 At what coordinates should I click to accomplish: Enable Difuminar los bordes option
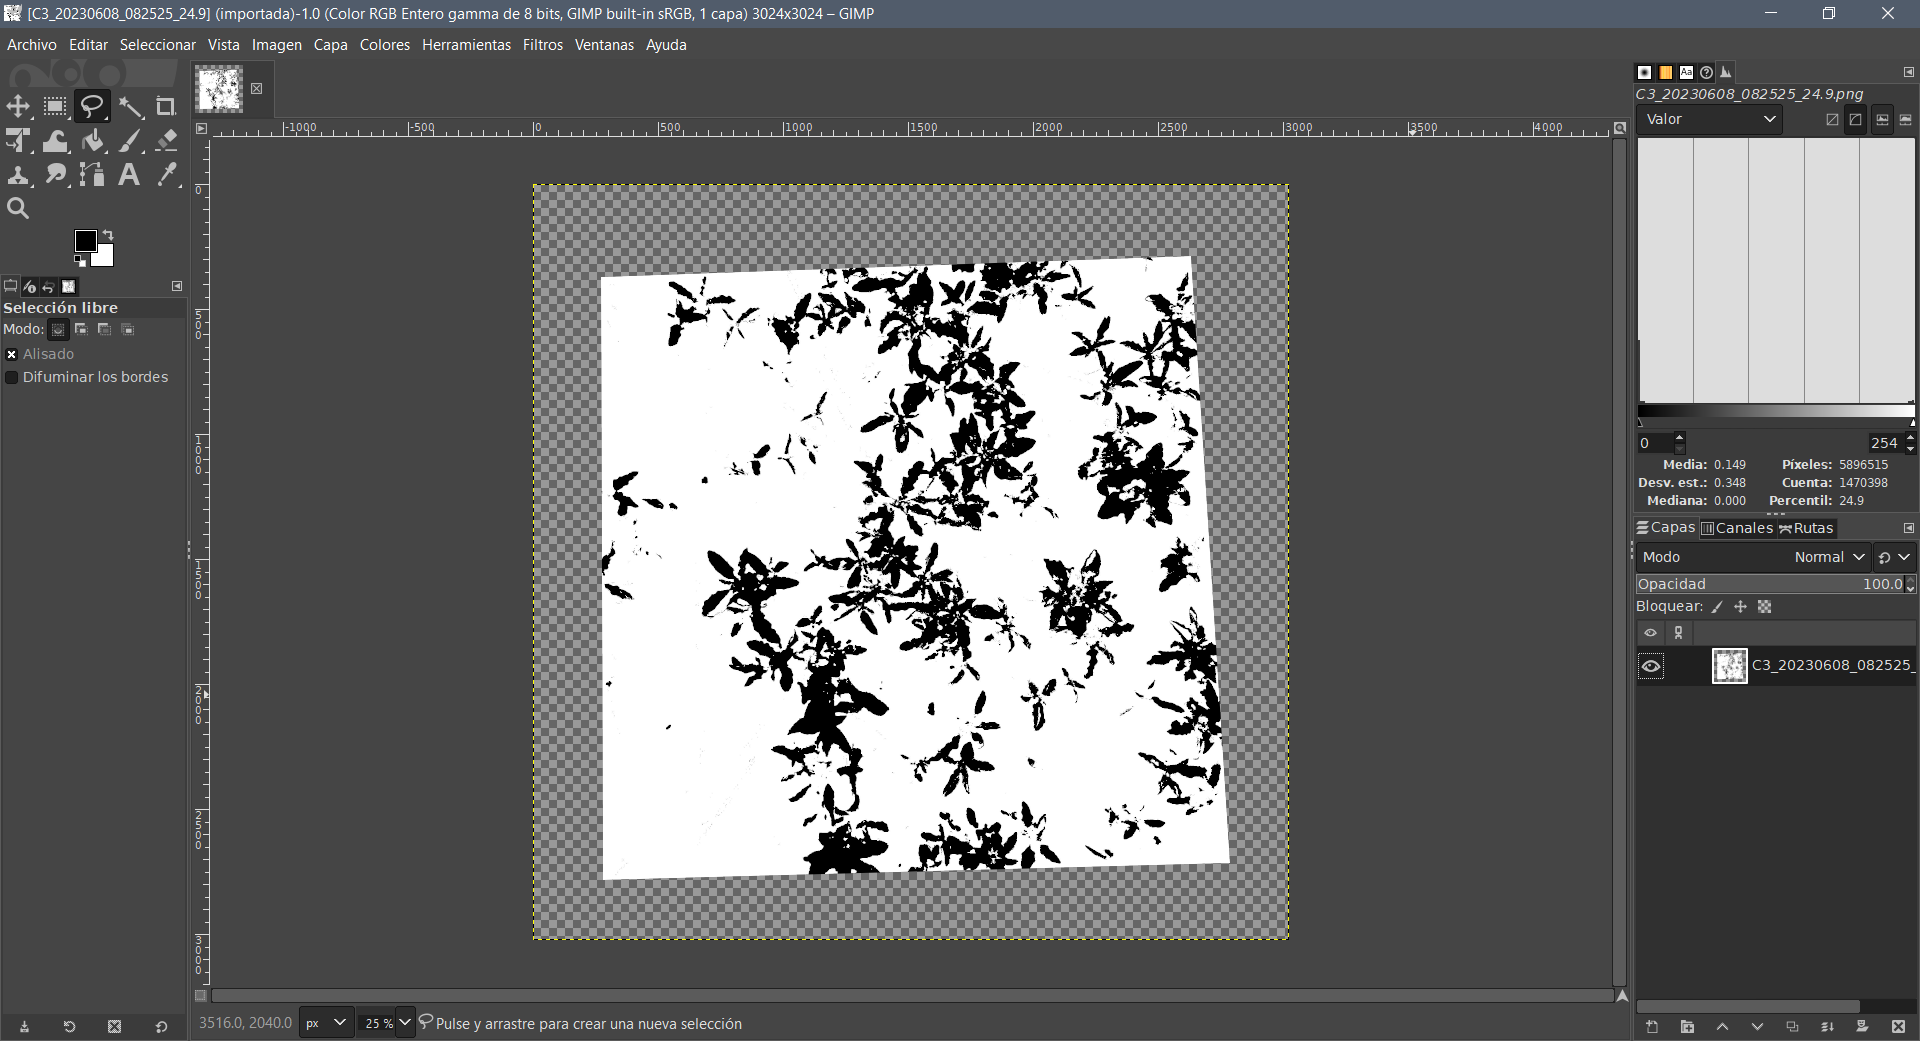pos(12,377)
